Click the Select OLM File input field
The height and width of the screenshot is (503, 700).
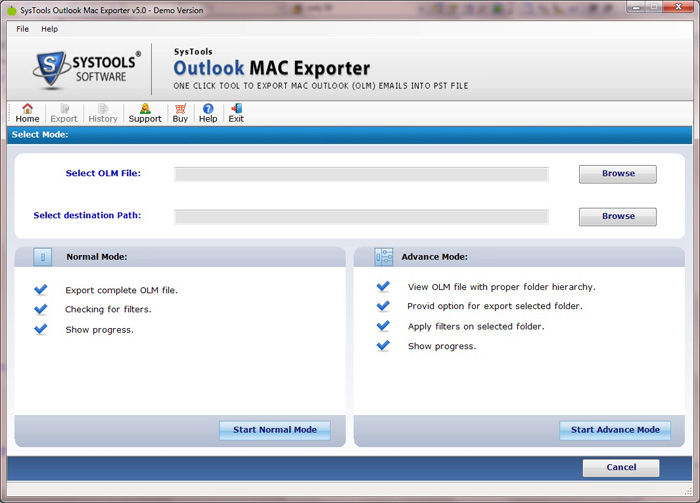361,174
